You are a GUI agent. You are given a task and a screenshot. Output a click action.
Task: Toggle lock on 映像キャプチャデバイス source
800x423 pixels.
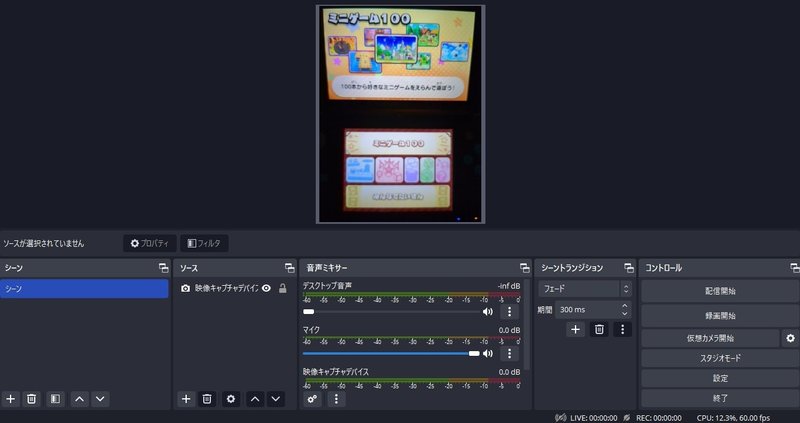tap(282, 288)
